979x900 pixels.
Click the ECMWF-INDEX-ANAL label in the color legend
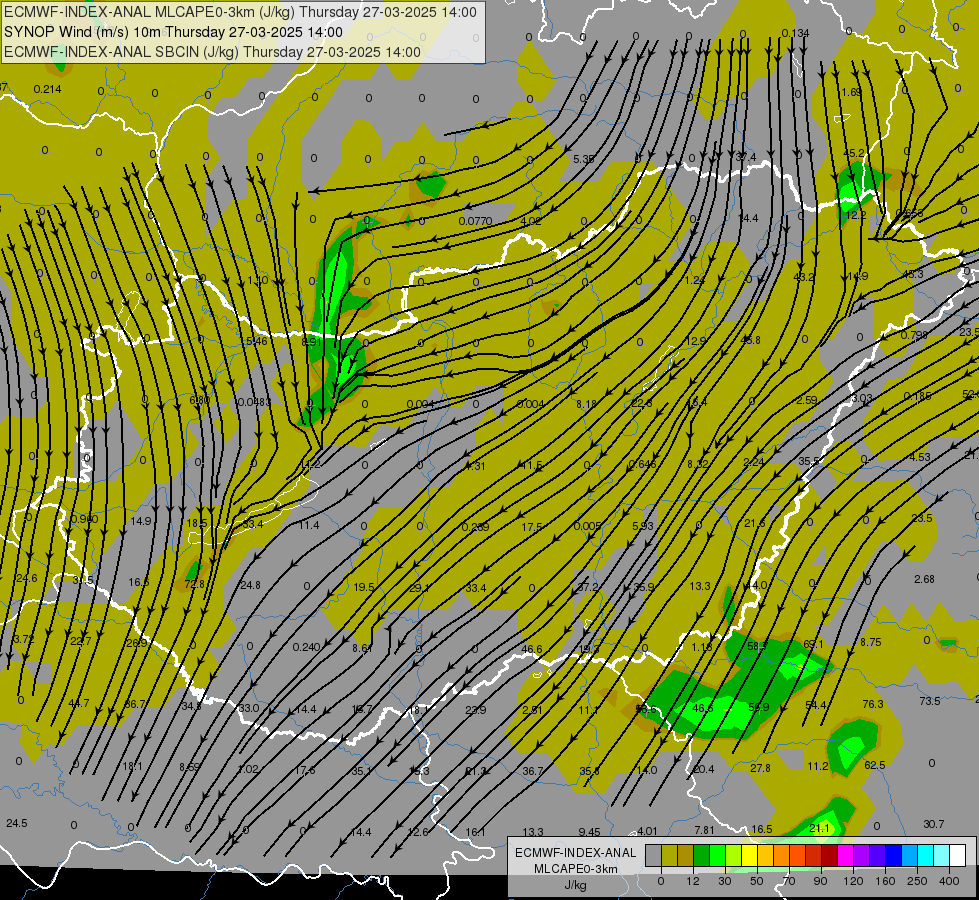[575, 853]
